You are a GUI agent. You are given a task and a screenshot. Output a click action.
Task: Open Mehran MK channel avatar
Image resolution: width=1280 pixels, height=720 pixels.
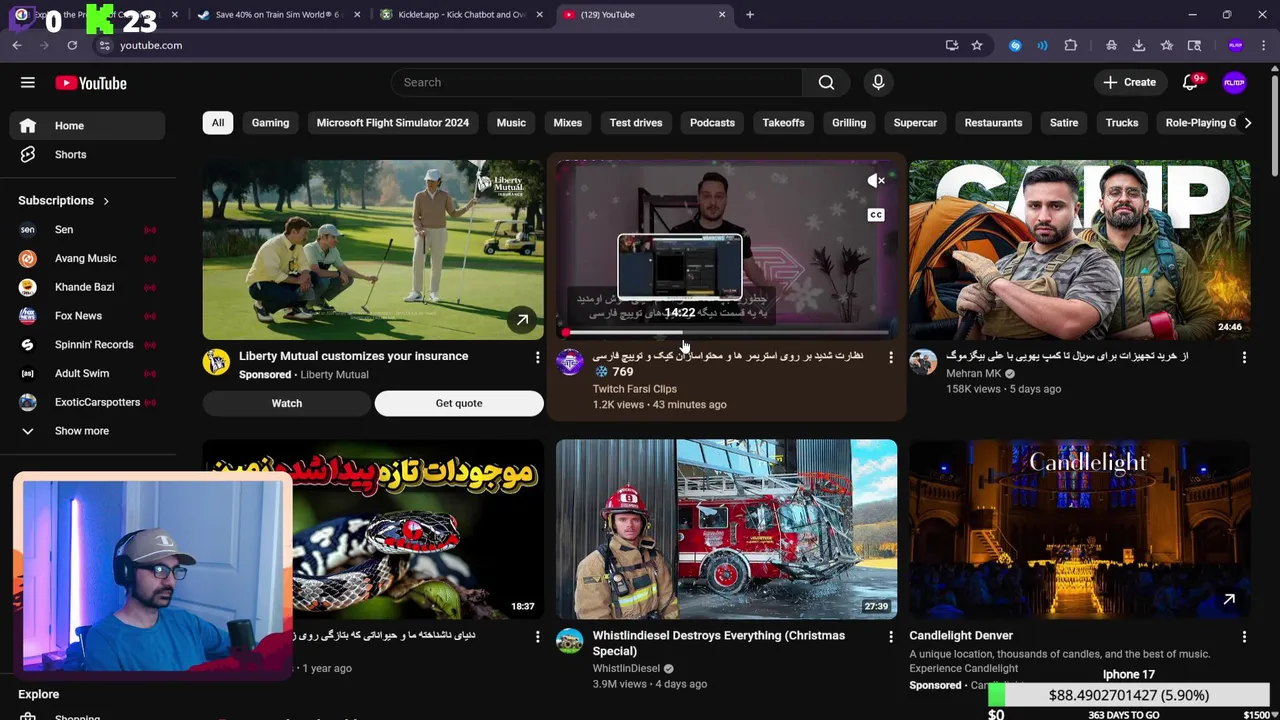(x=922, y=362)
